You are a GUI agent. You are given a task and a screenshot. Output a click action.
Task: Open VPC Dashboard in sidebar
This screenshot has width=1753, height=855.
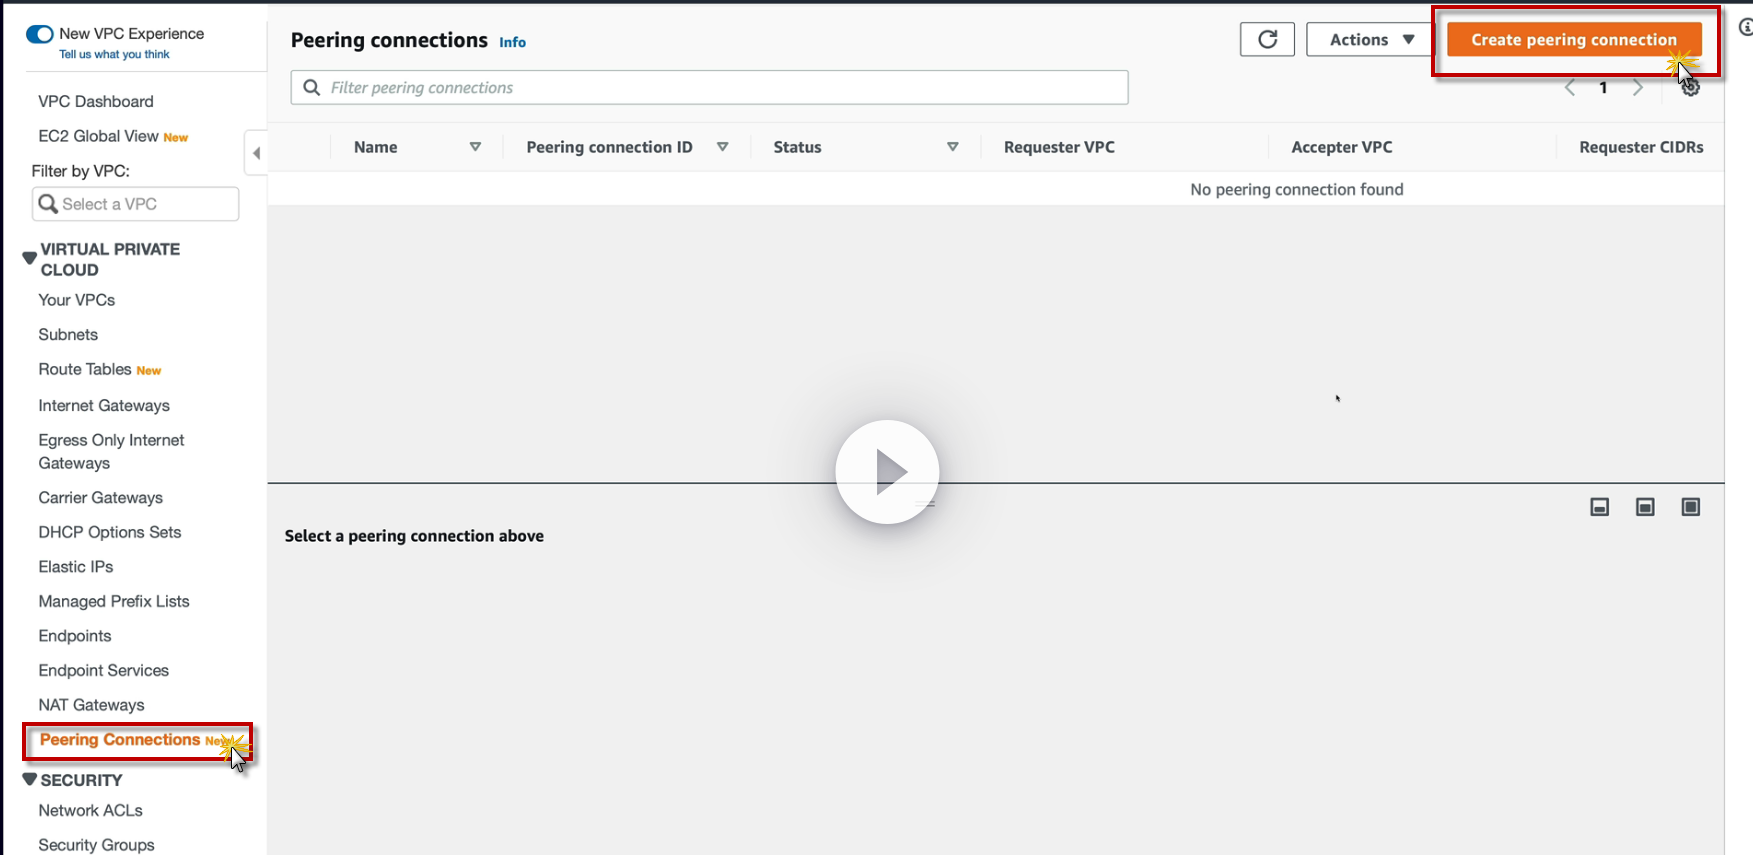96,101
